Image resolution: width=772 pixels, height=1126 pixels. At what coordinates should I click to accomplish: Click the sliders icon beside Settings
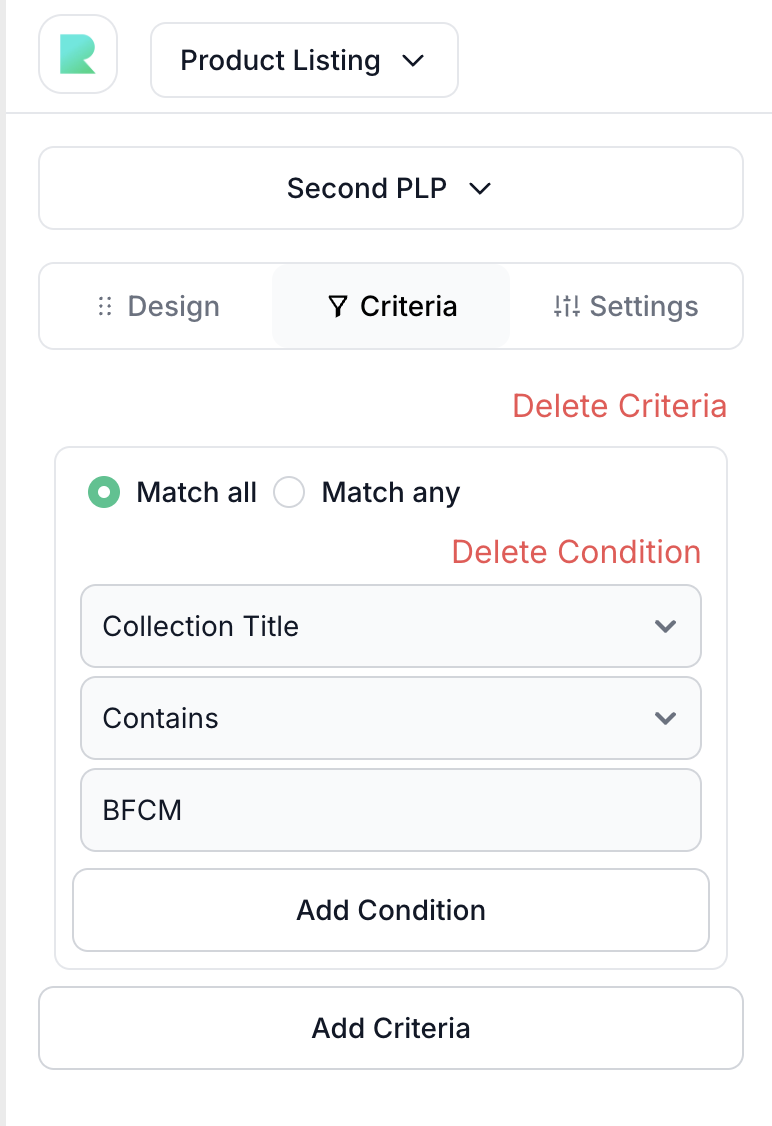tap(566, 307)
